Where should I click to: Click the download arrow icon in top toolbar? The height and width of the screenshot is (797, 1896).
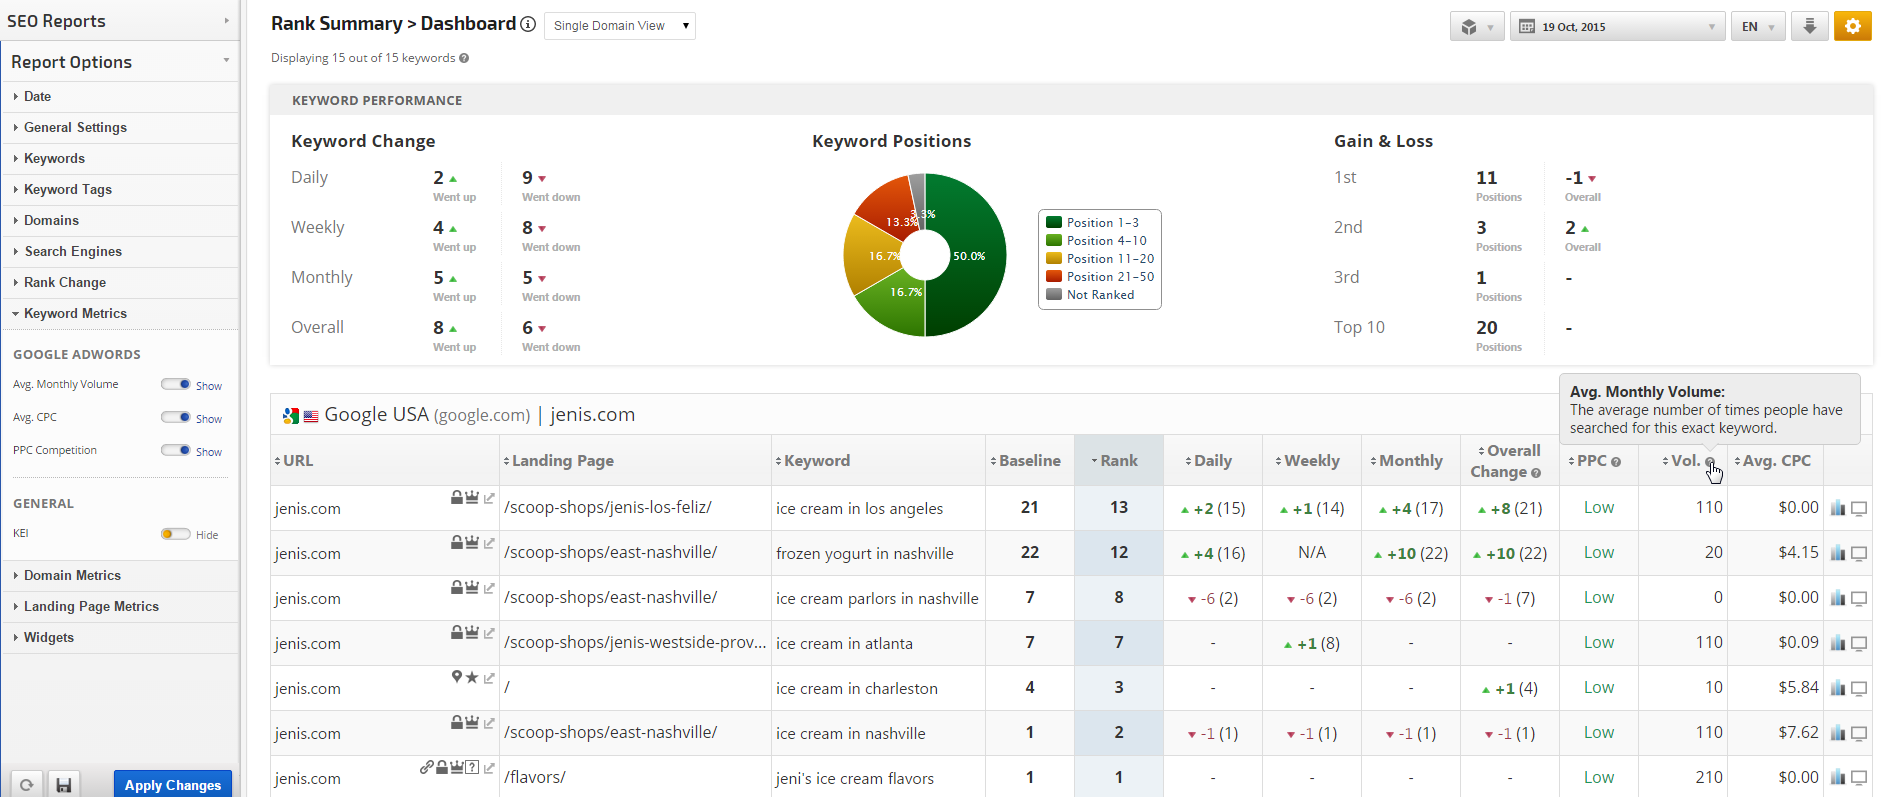tap(1809, 27)
